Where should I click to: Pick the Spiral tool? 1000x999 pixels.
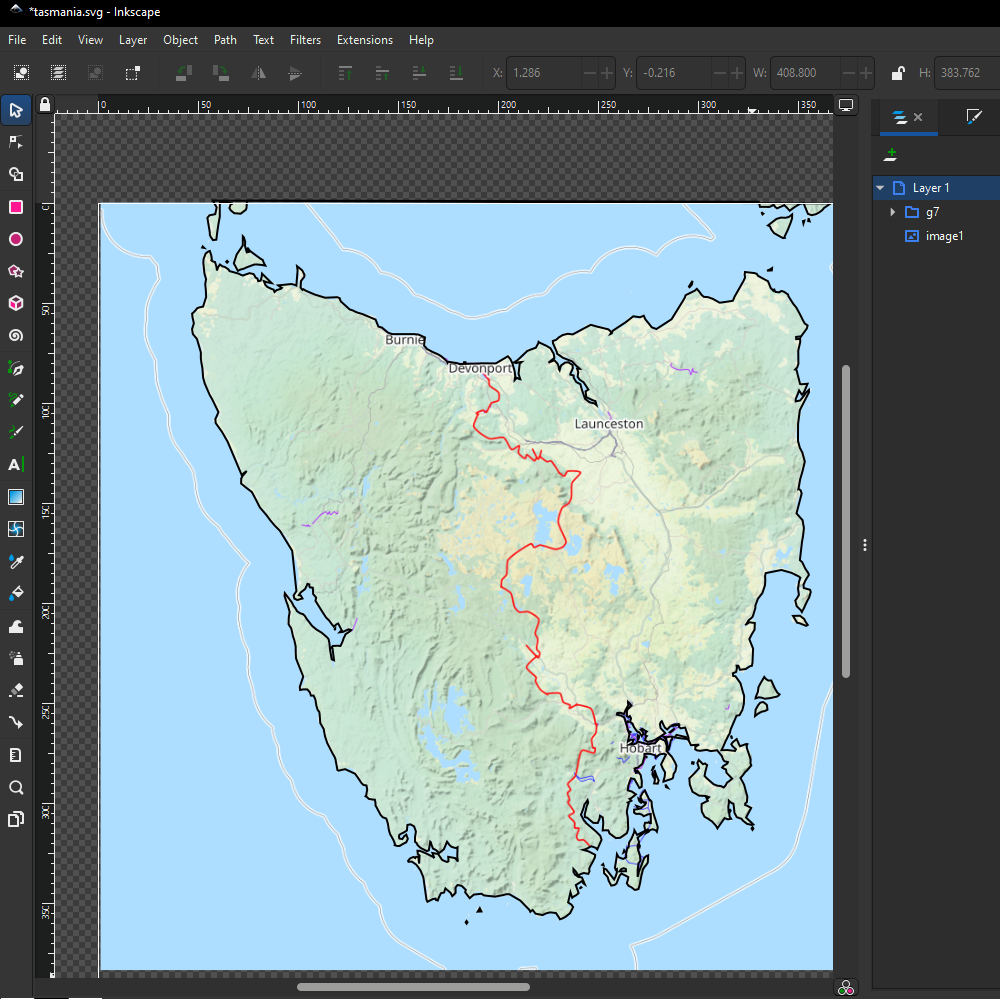click(16, 335)
